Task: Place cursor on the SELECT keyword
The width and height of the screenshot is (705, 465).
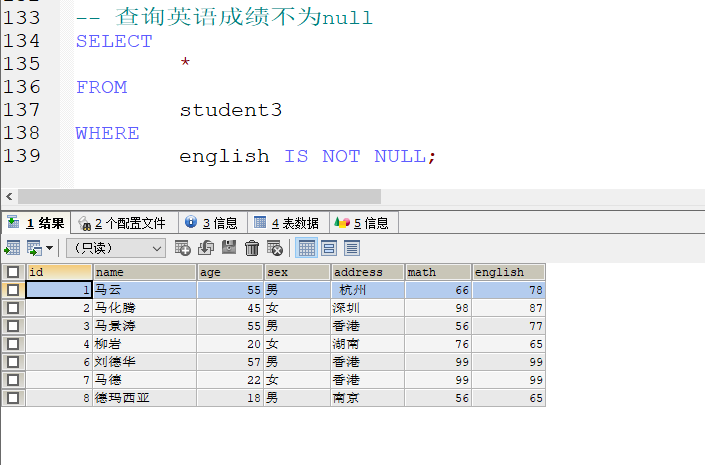Action: 114,41
